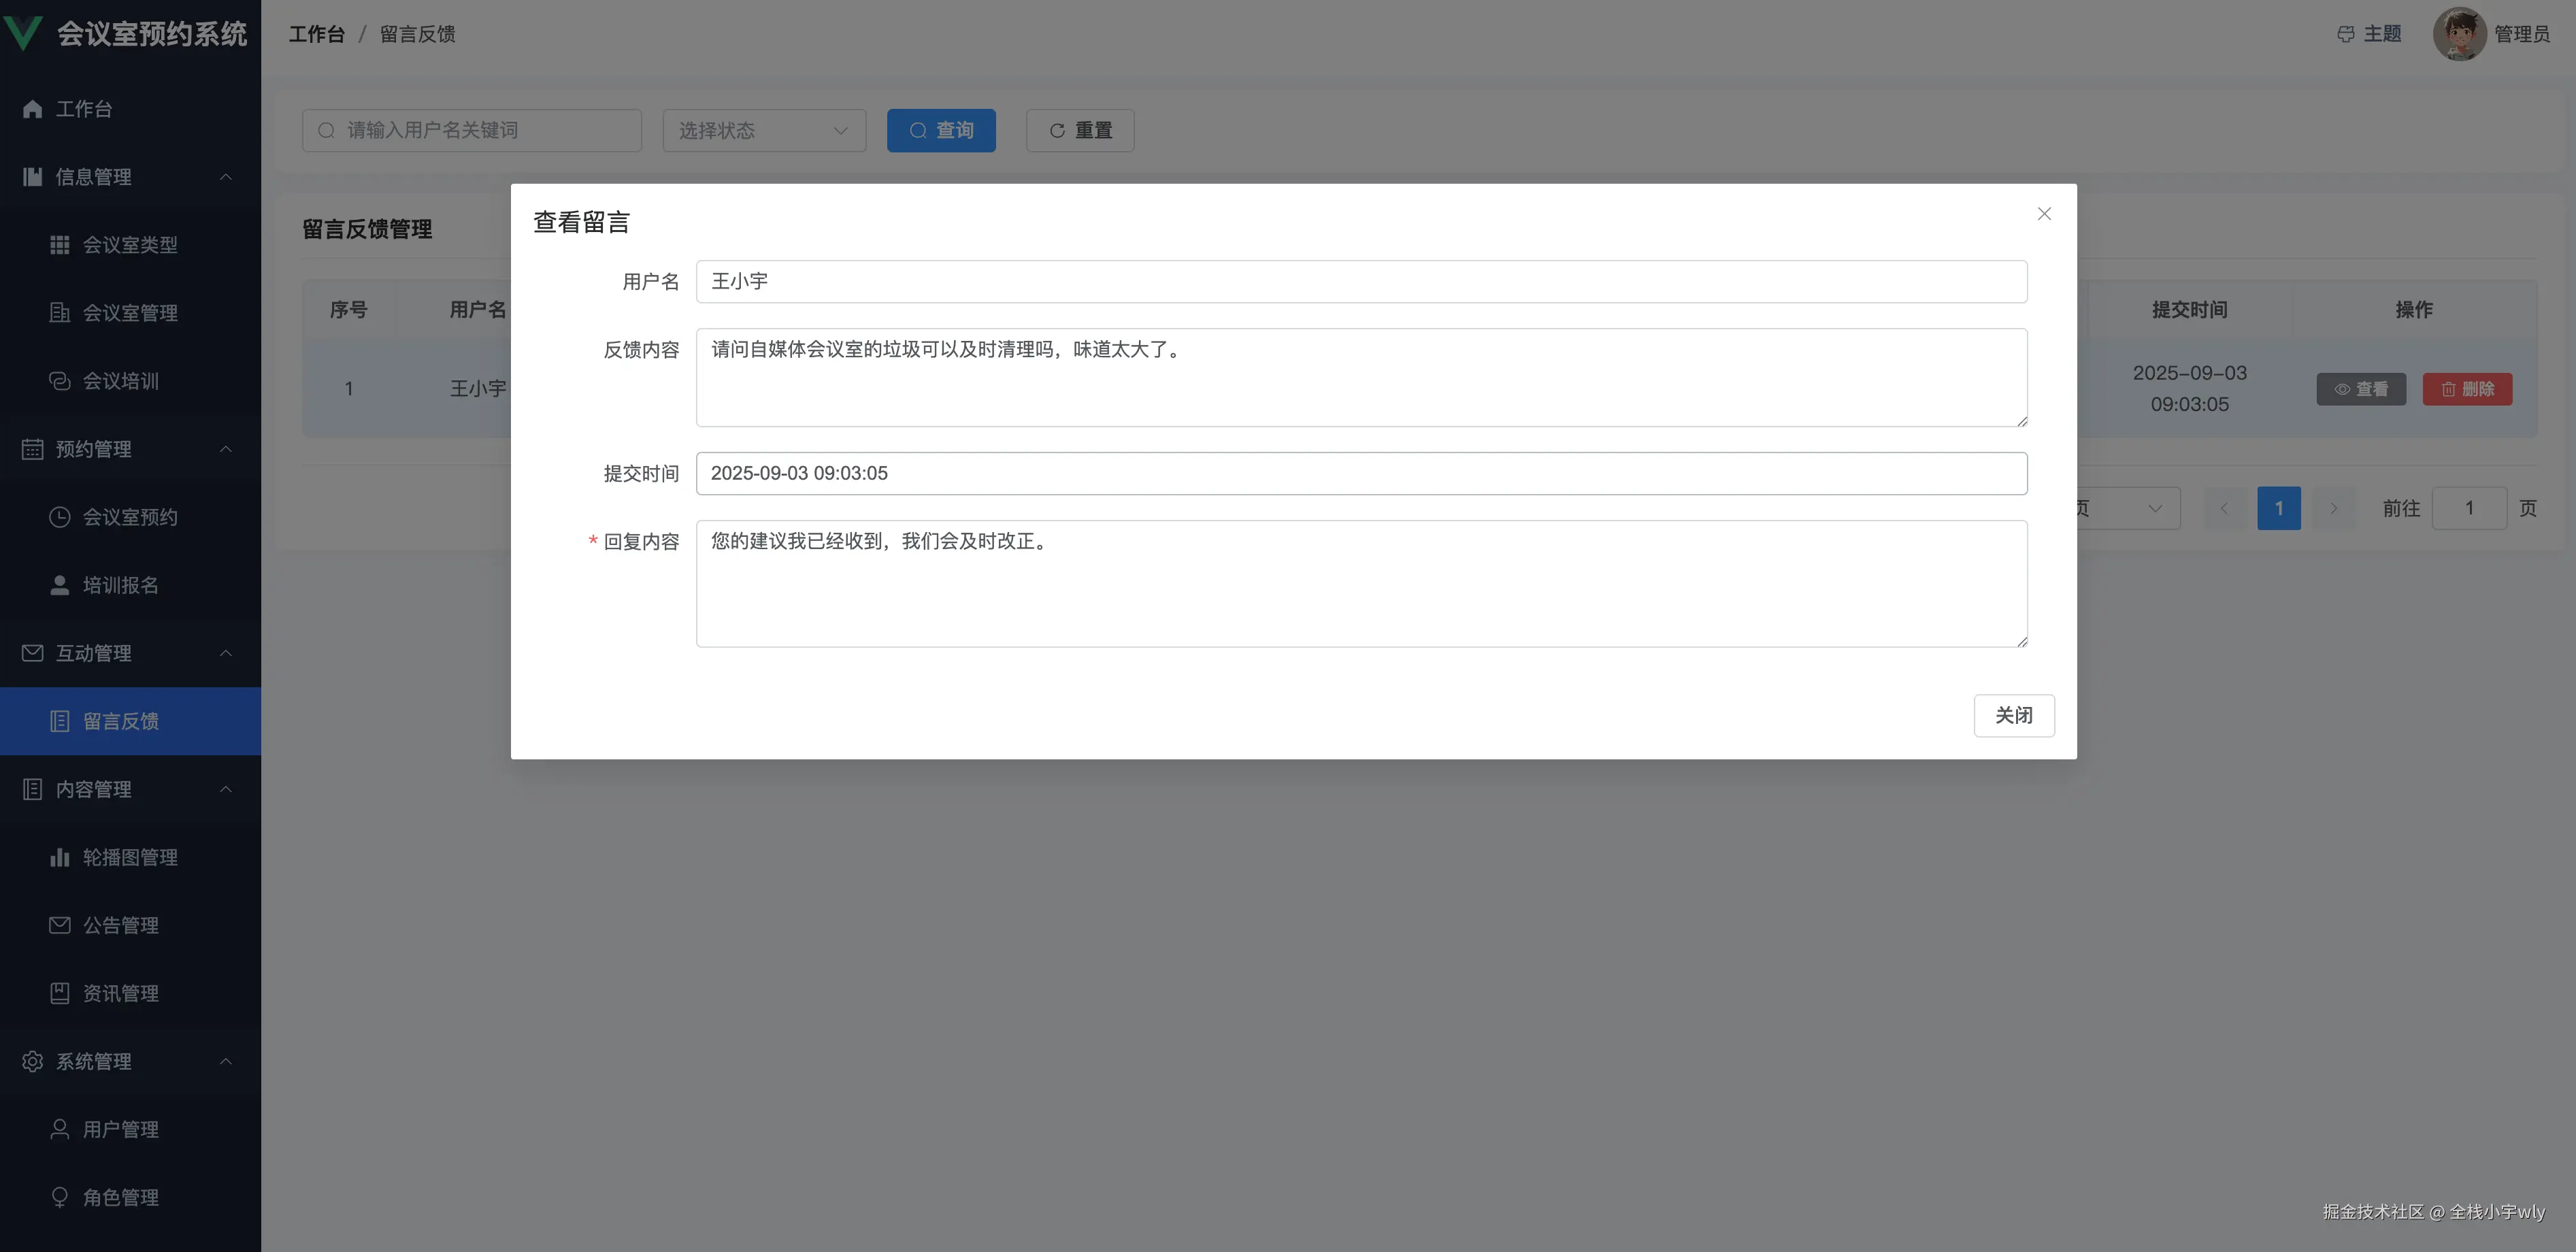Close the 查看留言 dialog with X icon

pyautogui.click(x=2044, y=214)
